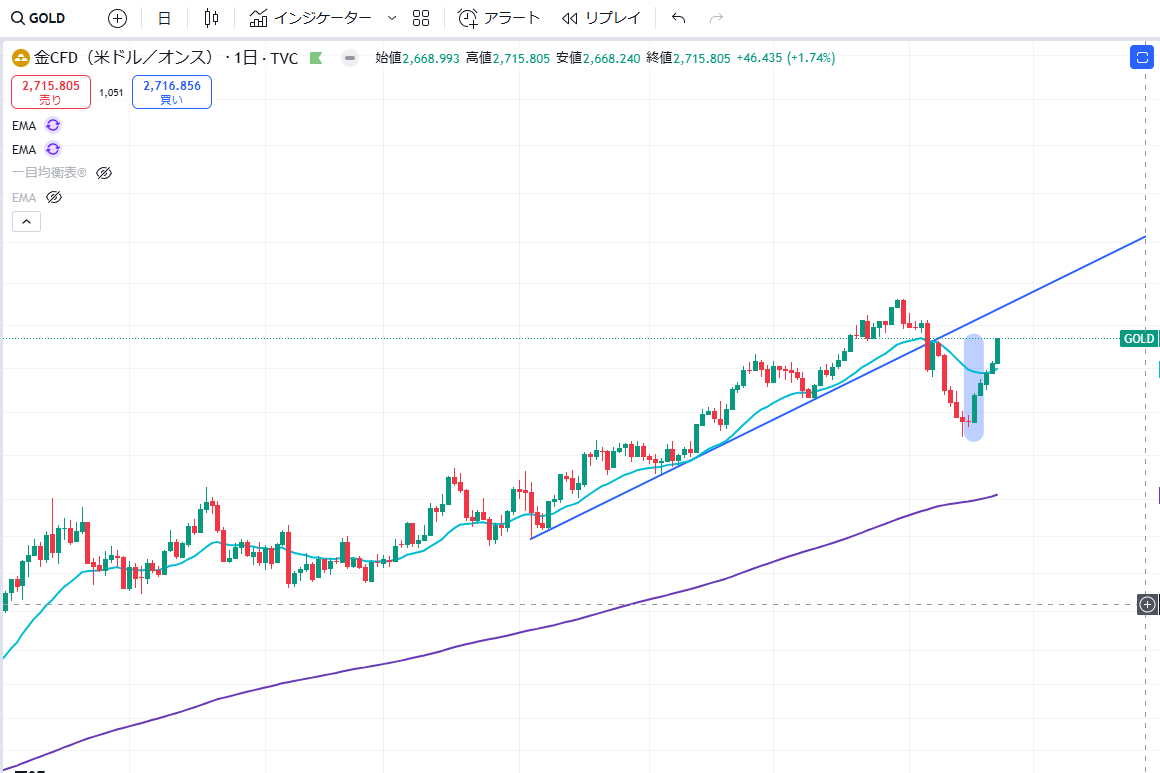Screen dimensions: 1160x773
Task: Open the daily timeframe selector
Action: pyautogui.click(x=164, y=18)
